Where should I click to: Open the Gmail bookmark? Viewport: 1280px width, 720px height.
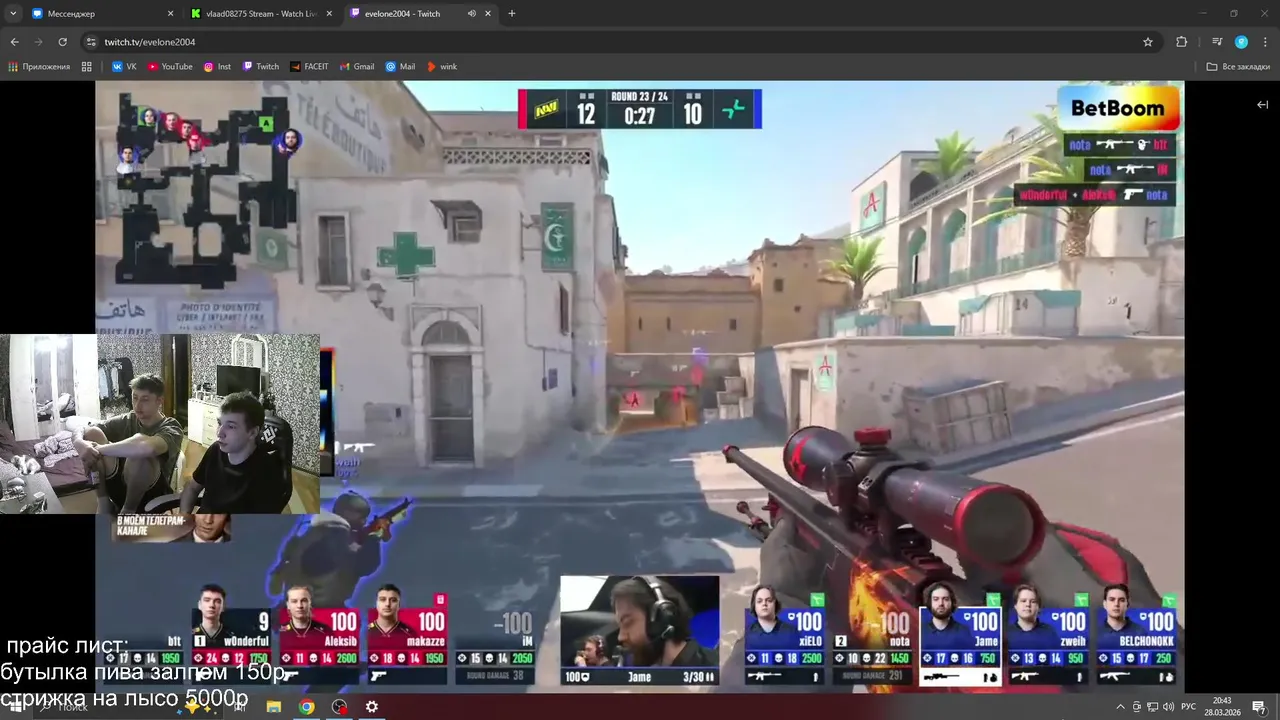(357, 67)
